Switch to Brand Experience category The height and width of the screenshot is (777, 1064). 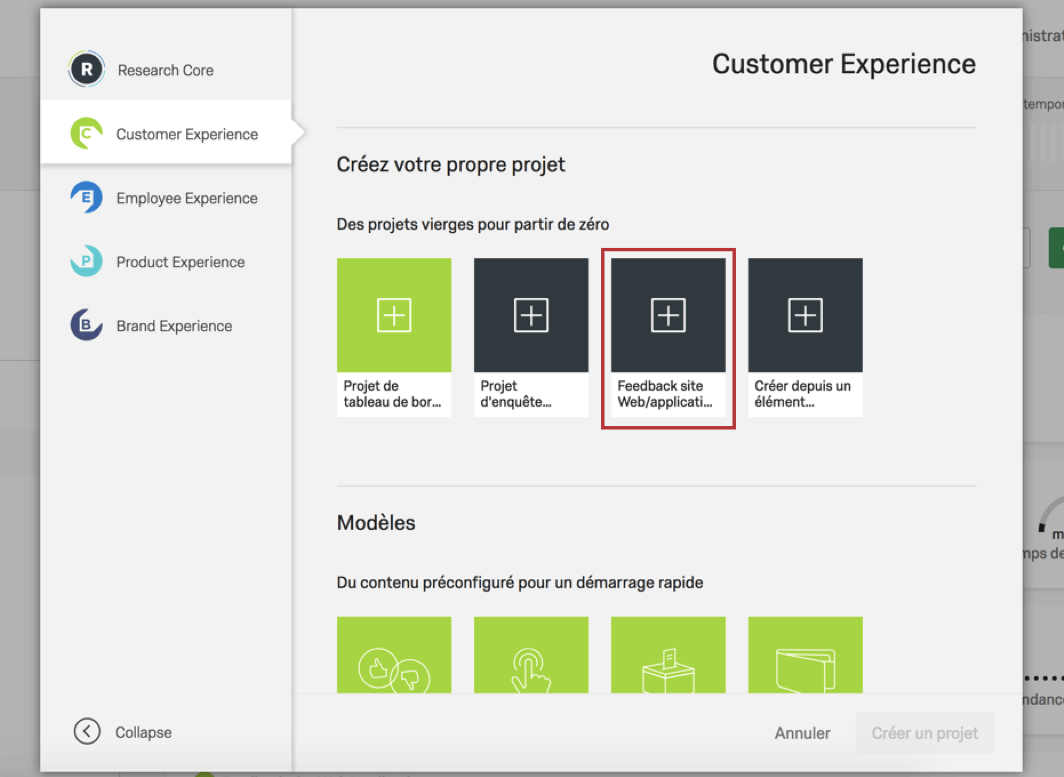coord(166,326)
